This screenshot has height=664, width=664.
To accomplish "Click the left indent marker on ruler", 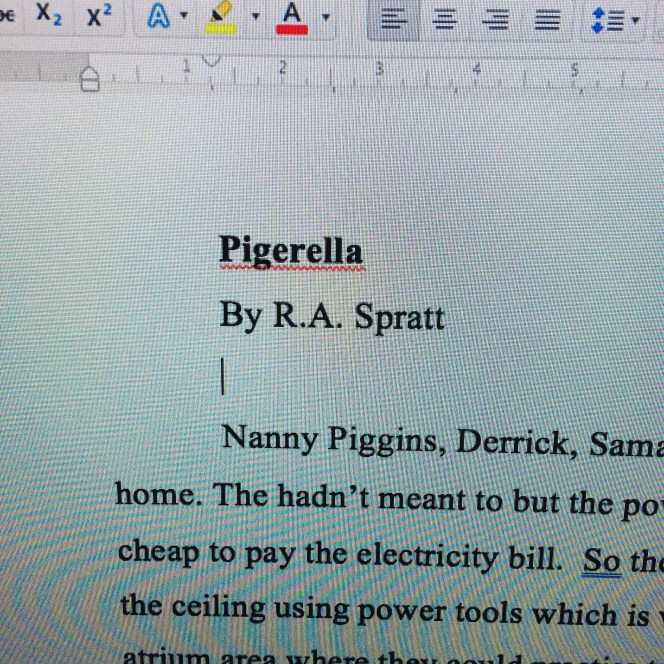I will pos(90,80).
